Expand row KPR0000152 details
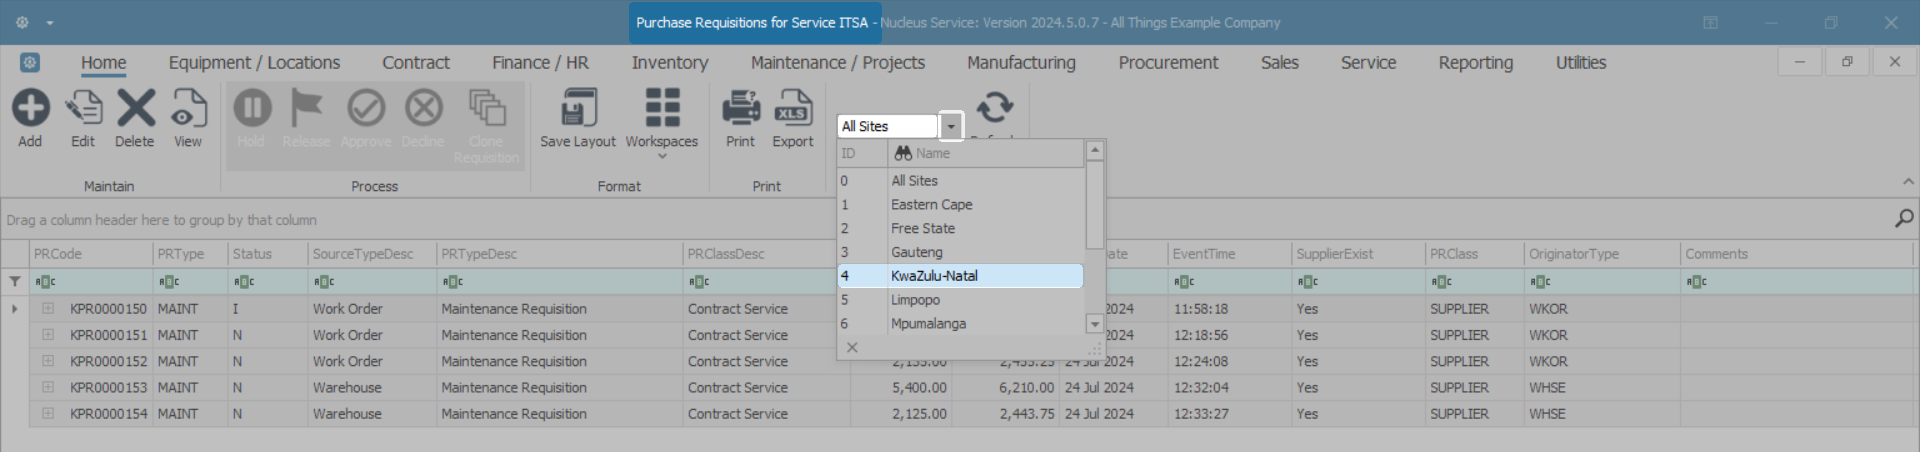This screenshot has width=1920, height=452. point(48,361)
